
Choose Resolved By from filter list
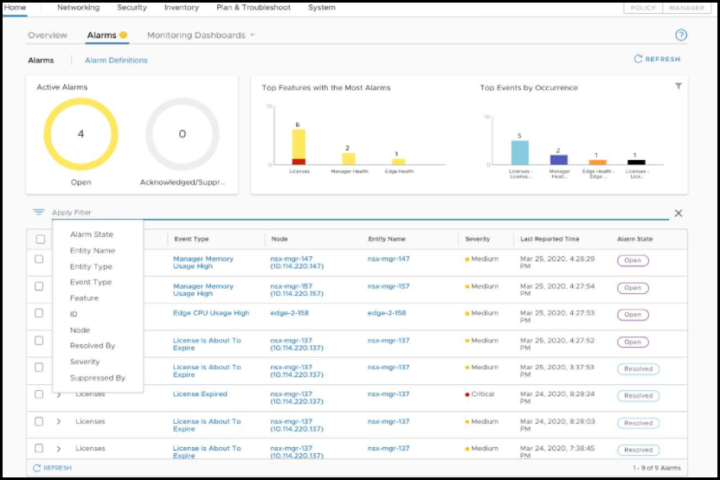92,346
